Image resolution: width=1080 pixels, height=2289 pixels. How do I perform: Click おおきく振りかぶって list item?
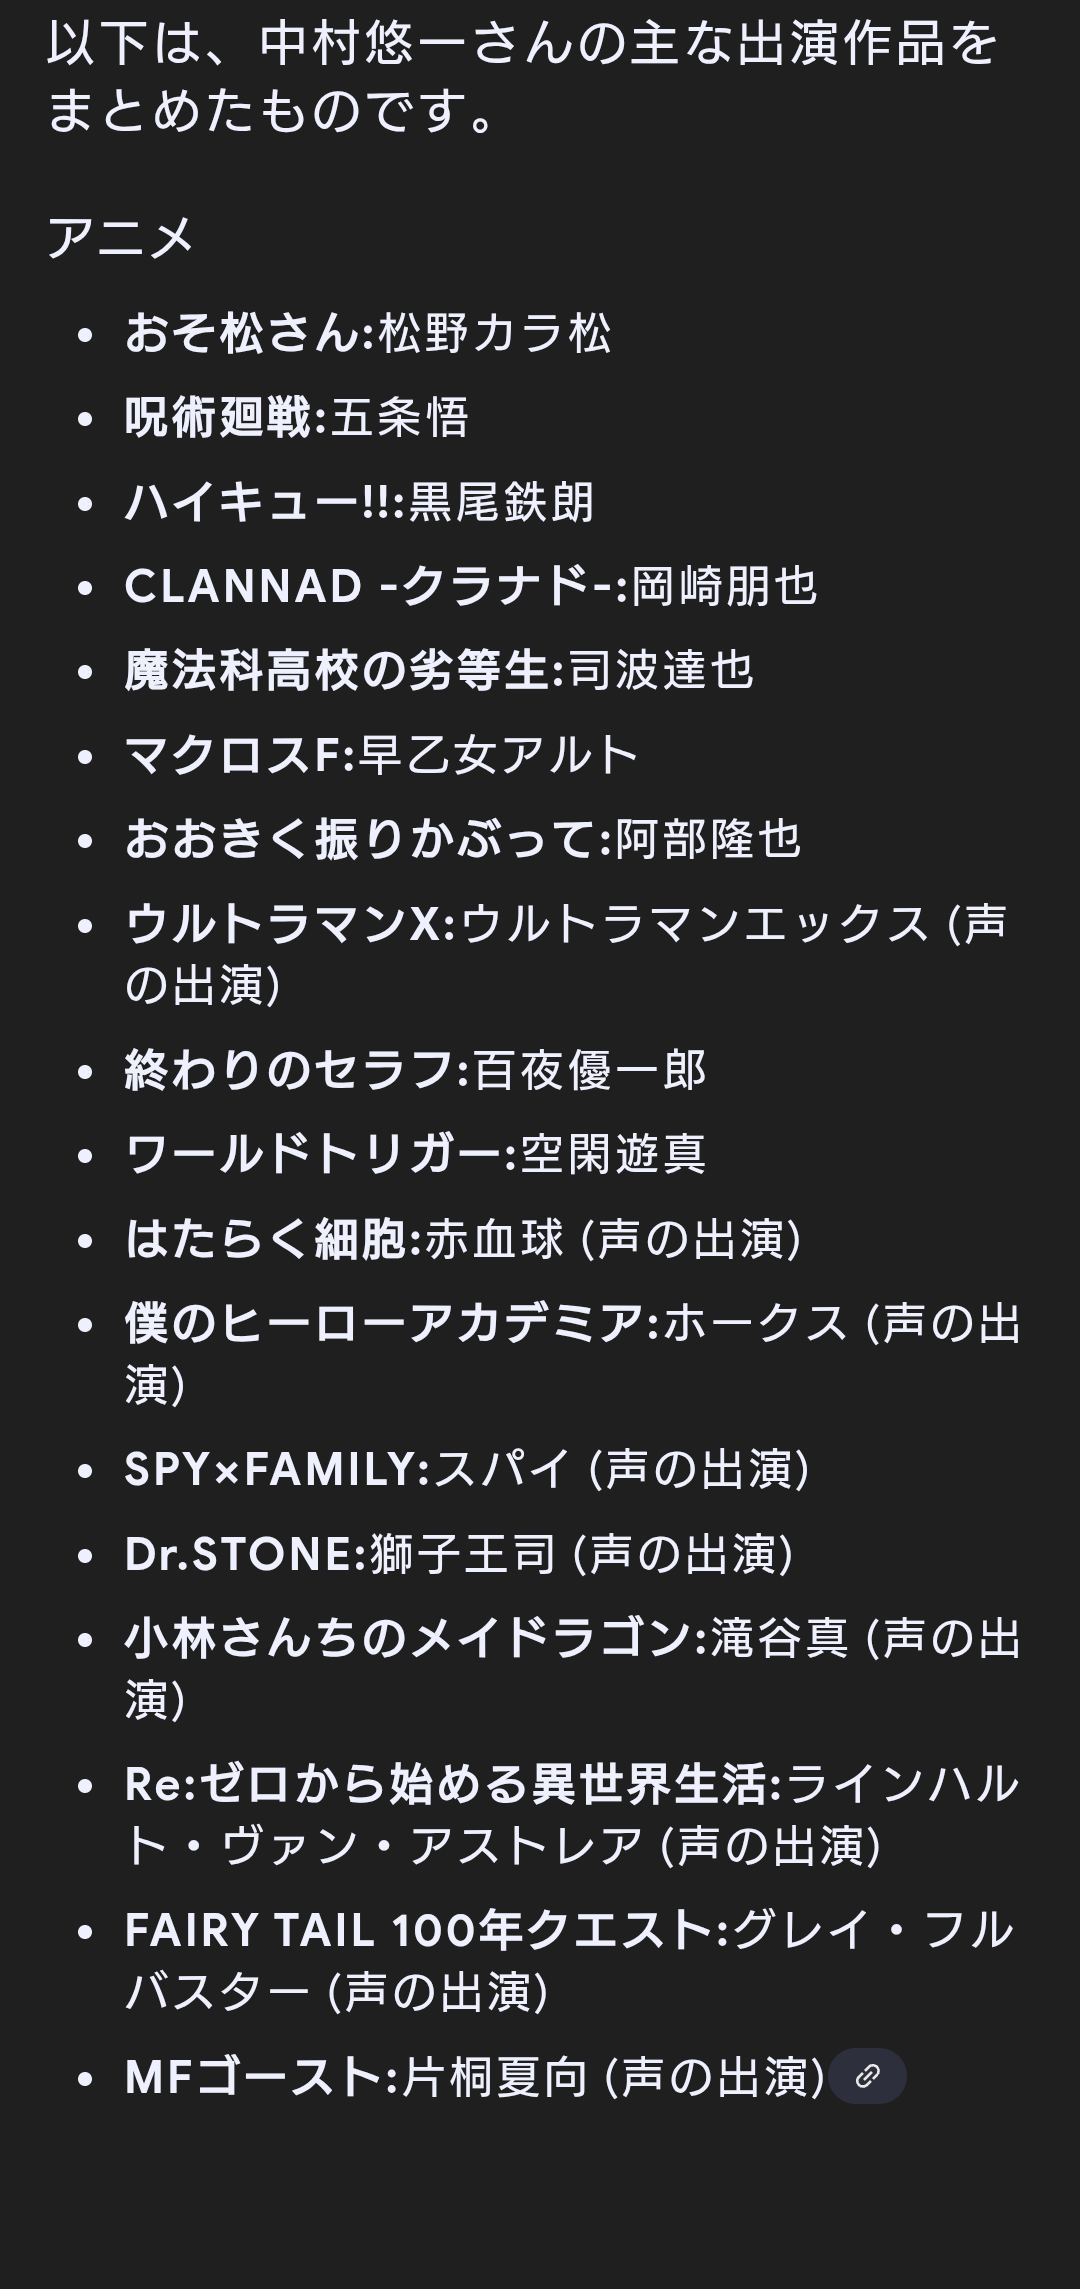[x=463, y=839]
